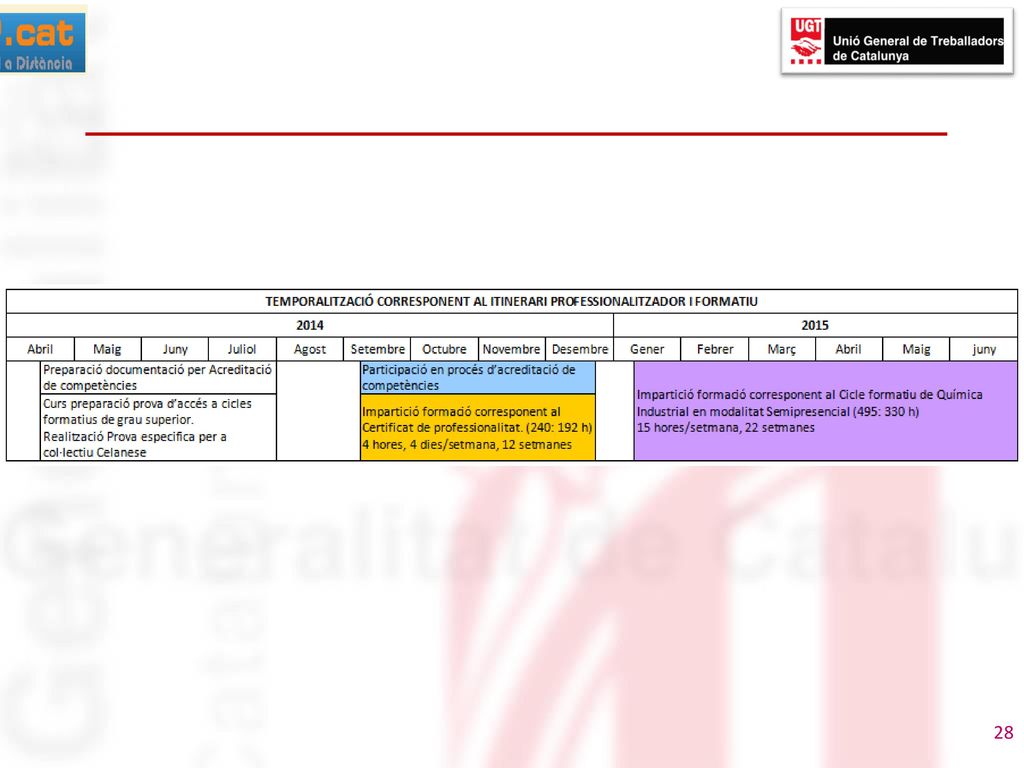Click the UGT Catalunya logo
The height and width of the screenshot is (768, 1024).
(897, 40)
